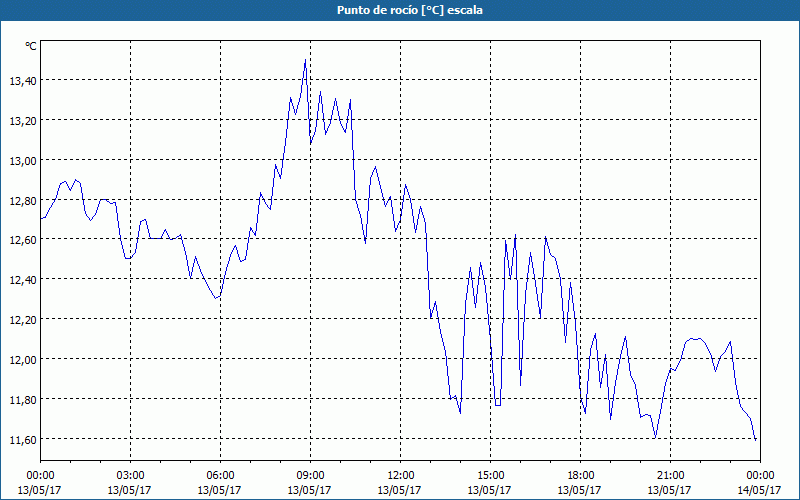The height and width of the screenshot is (500, 800).
Task: Select the 13,40 y-axis value
Action: 23,81
